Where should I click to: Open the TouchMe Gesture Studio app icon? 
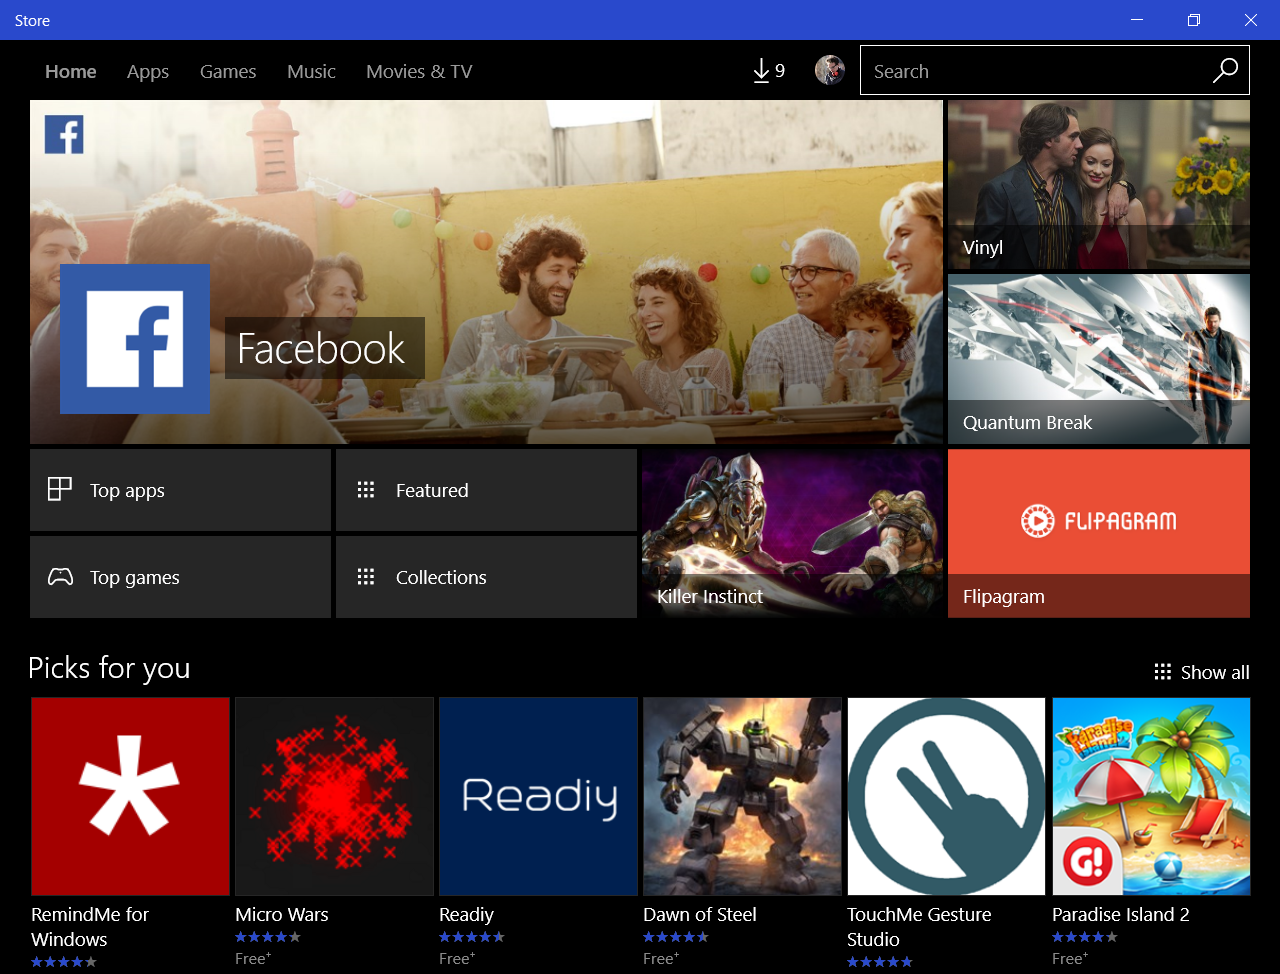click(x=946, y=796)
